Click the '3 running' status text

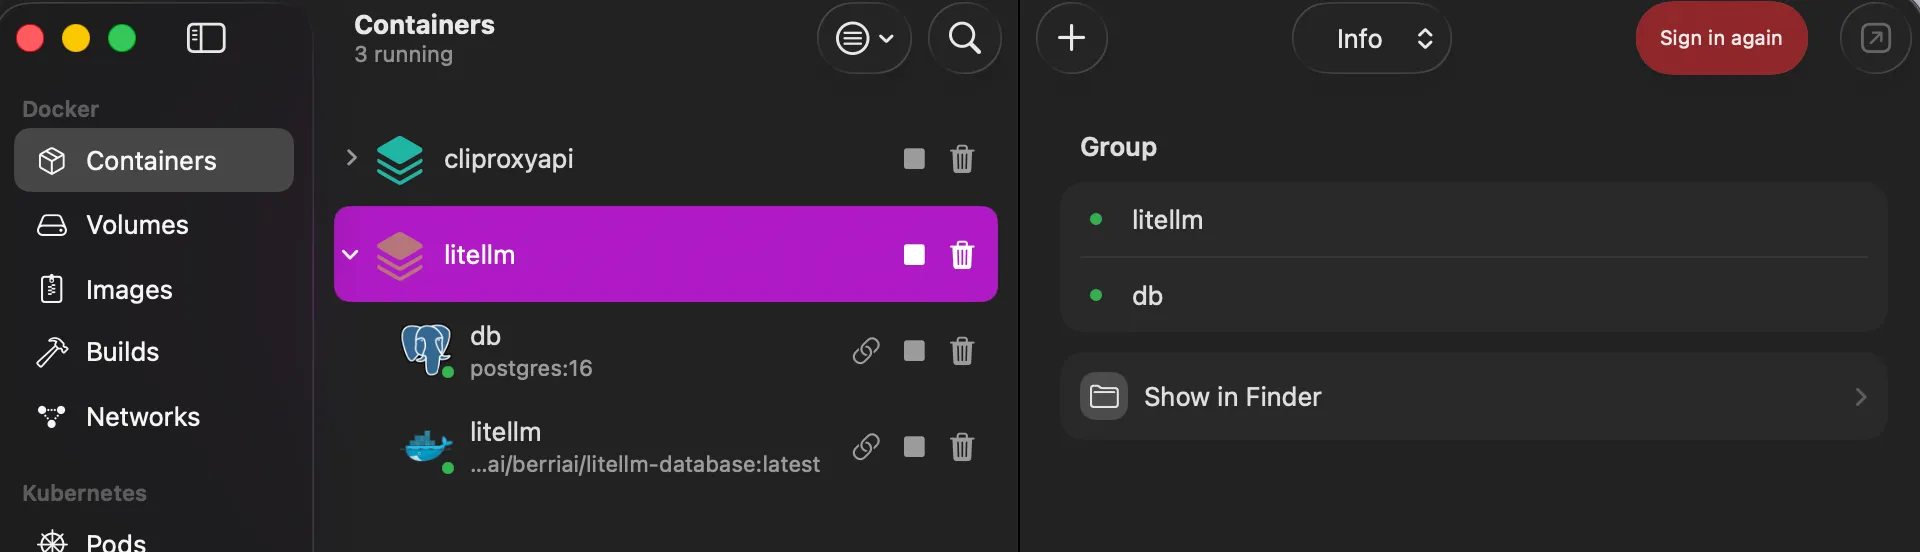[403, 55]
